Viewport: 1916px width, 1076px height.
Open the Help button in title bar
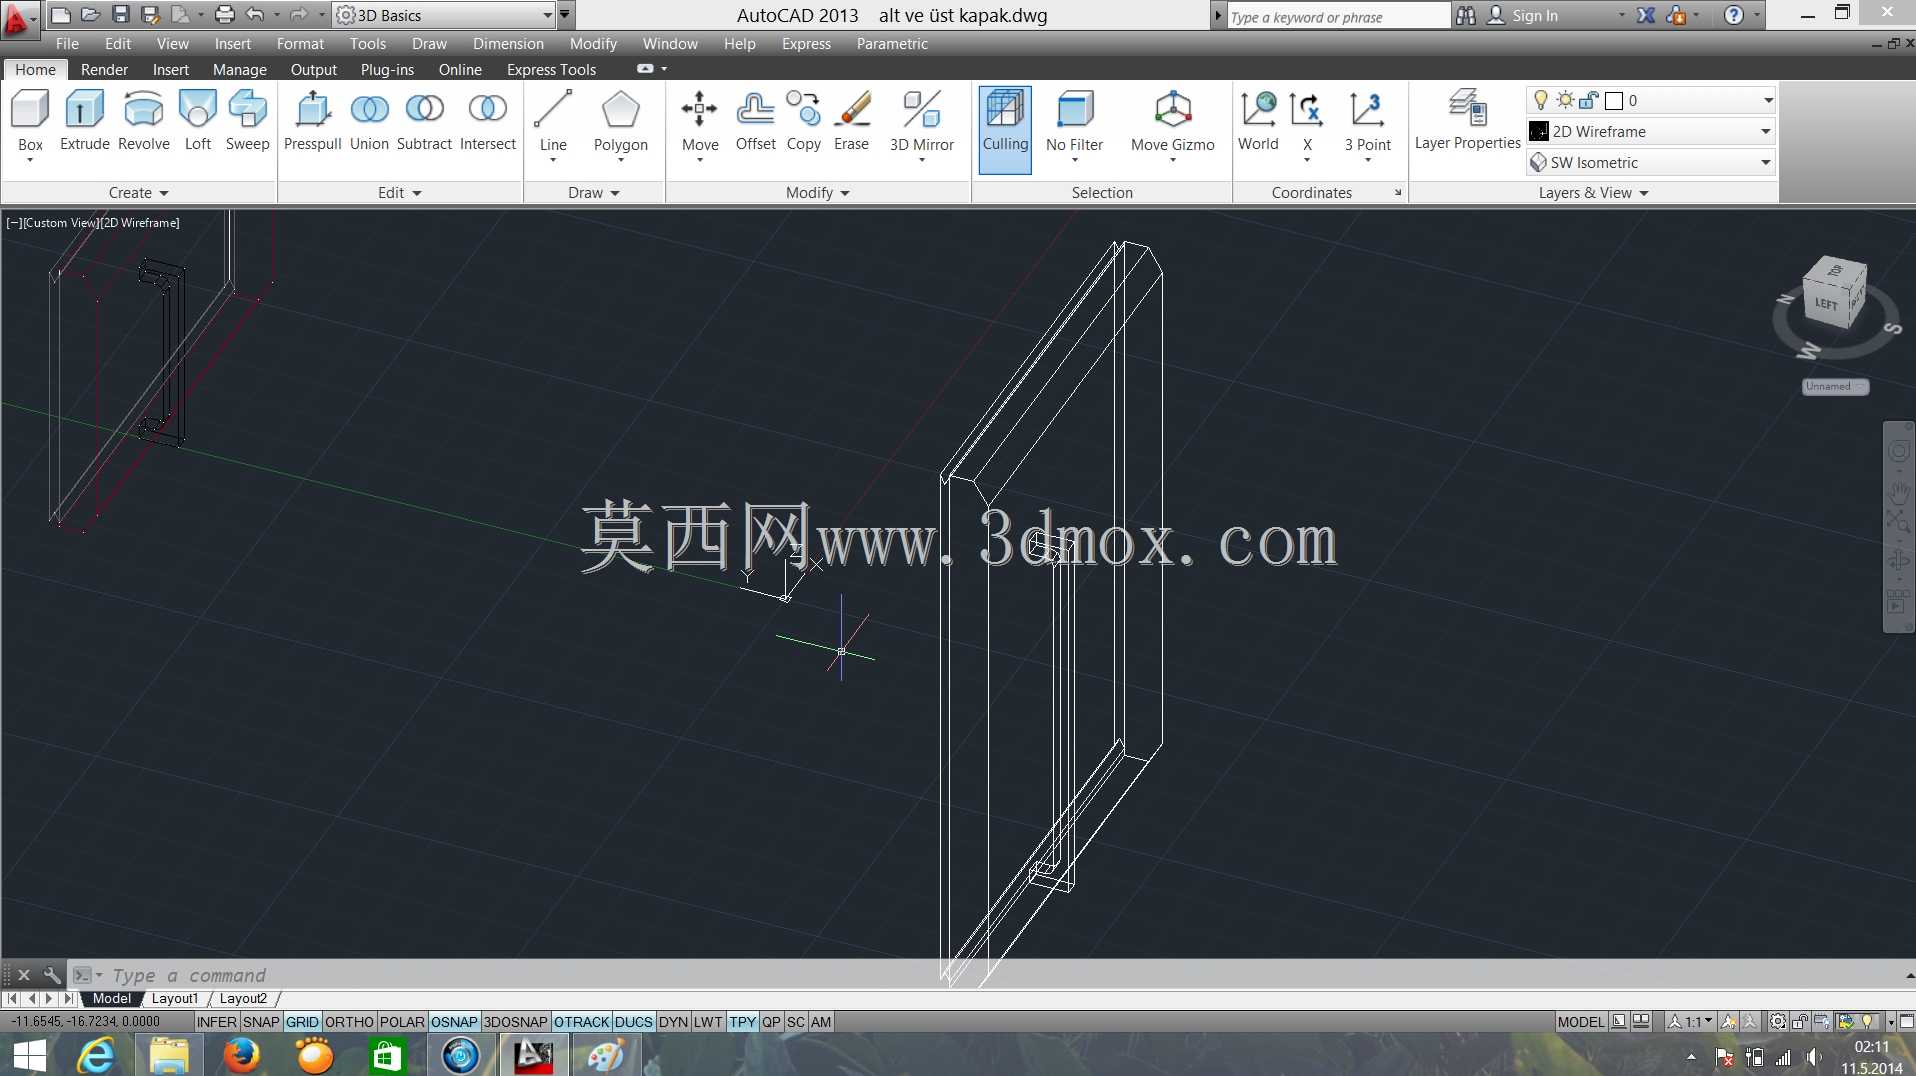pos(1734,15)
